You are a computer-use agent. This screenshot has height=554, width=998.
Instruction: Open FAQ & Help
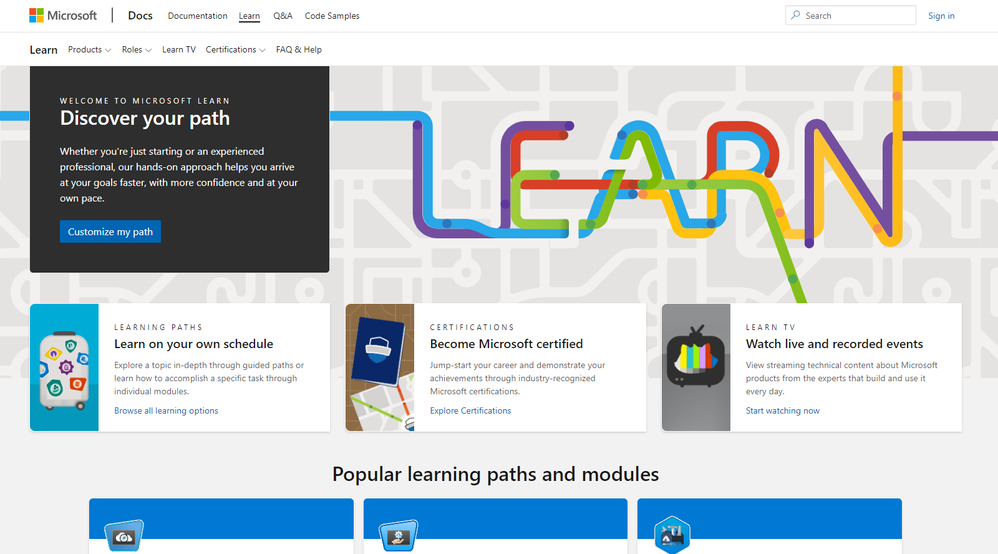click(299, 50)
